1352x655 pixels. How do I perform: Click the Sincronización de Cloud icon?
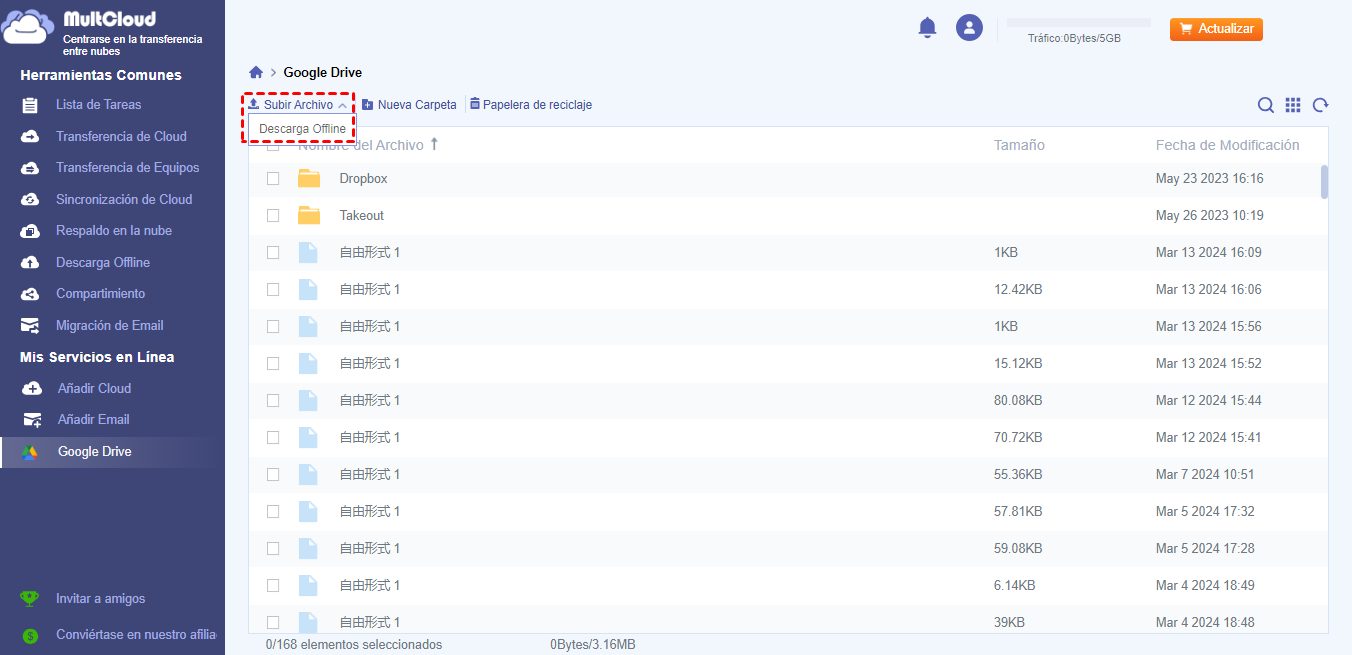[x=30, y=199]
